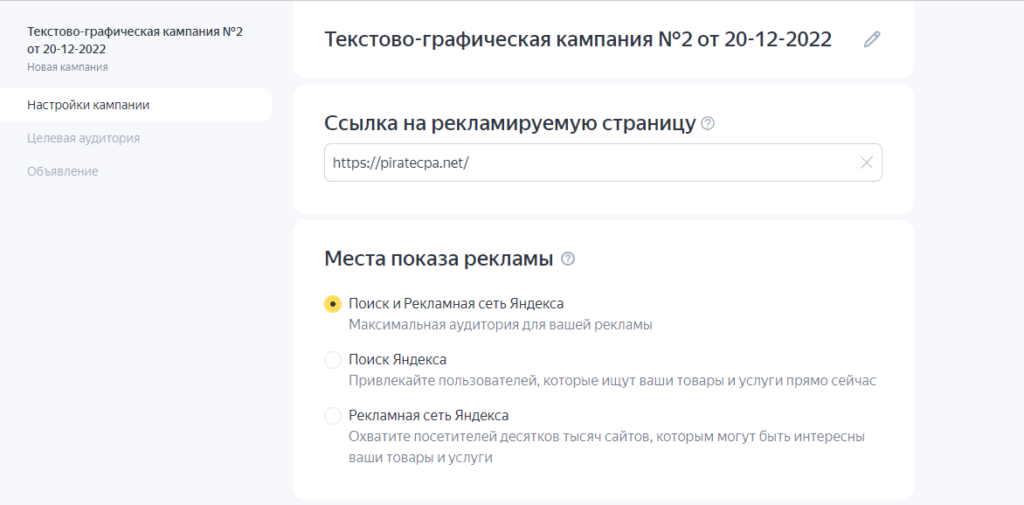Click the campaign name in the left sidebar
Screen dimensions: 1024x505
coord(135,41)
